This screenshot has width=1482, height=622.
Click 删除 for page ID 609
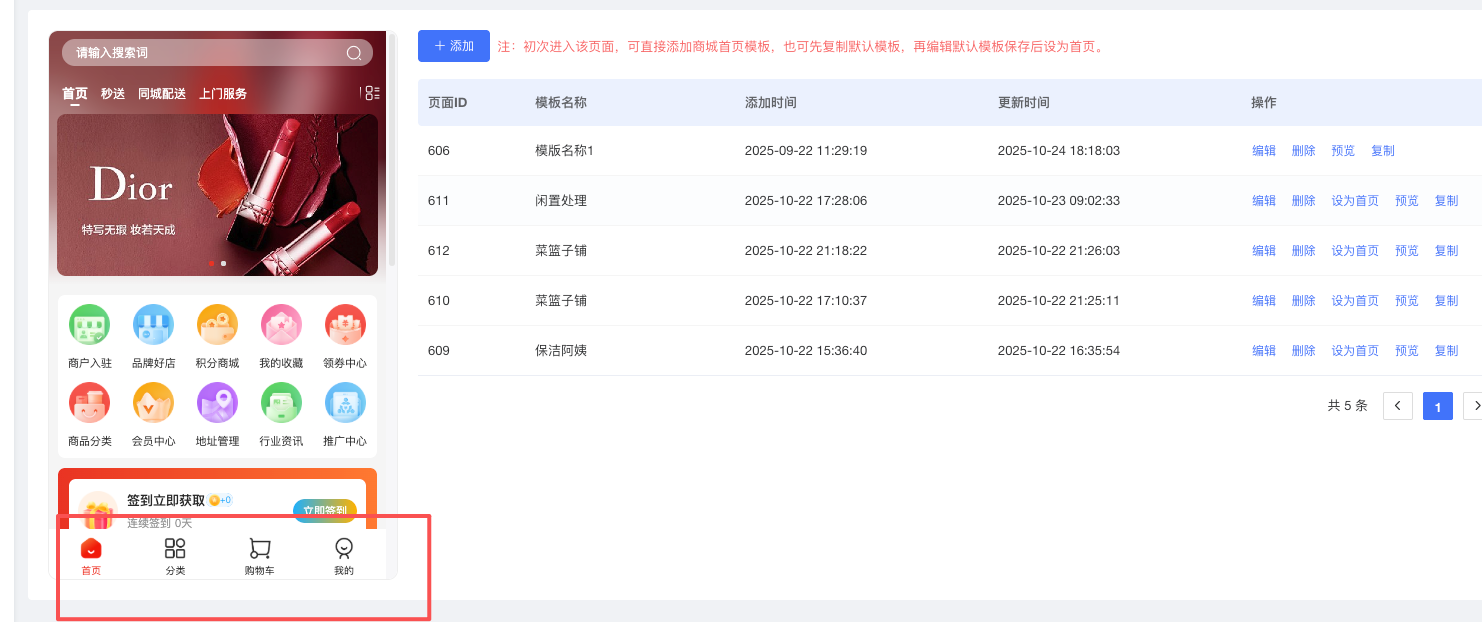[x=1303, y=351]
